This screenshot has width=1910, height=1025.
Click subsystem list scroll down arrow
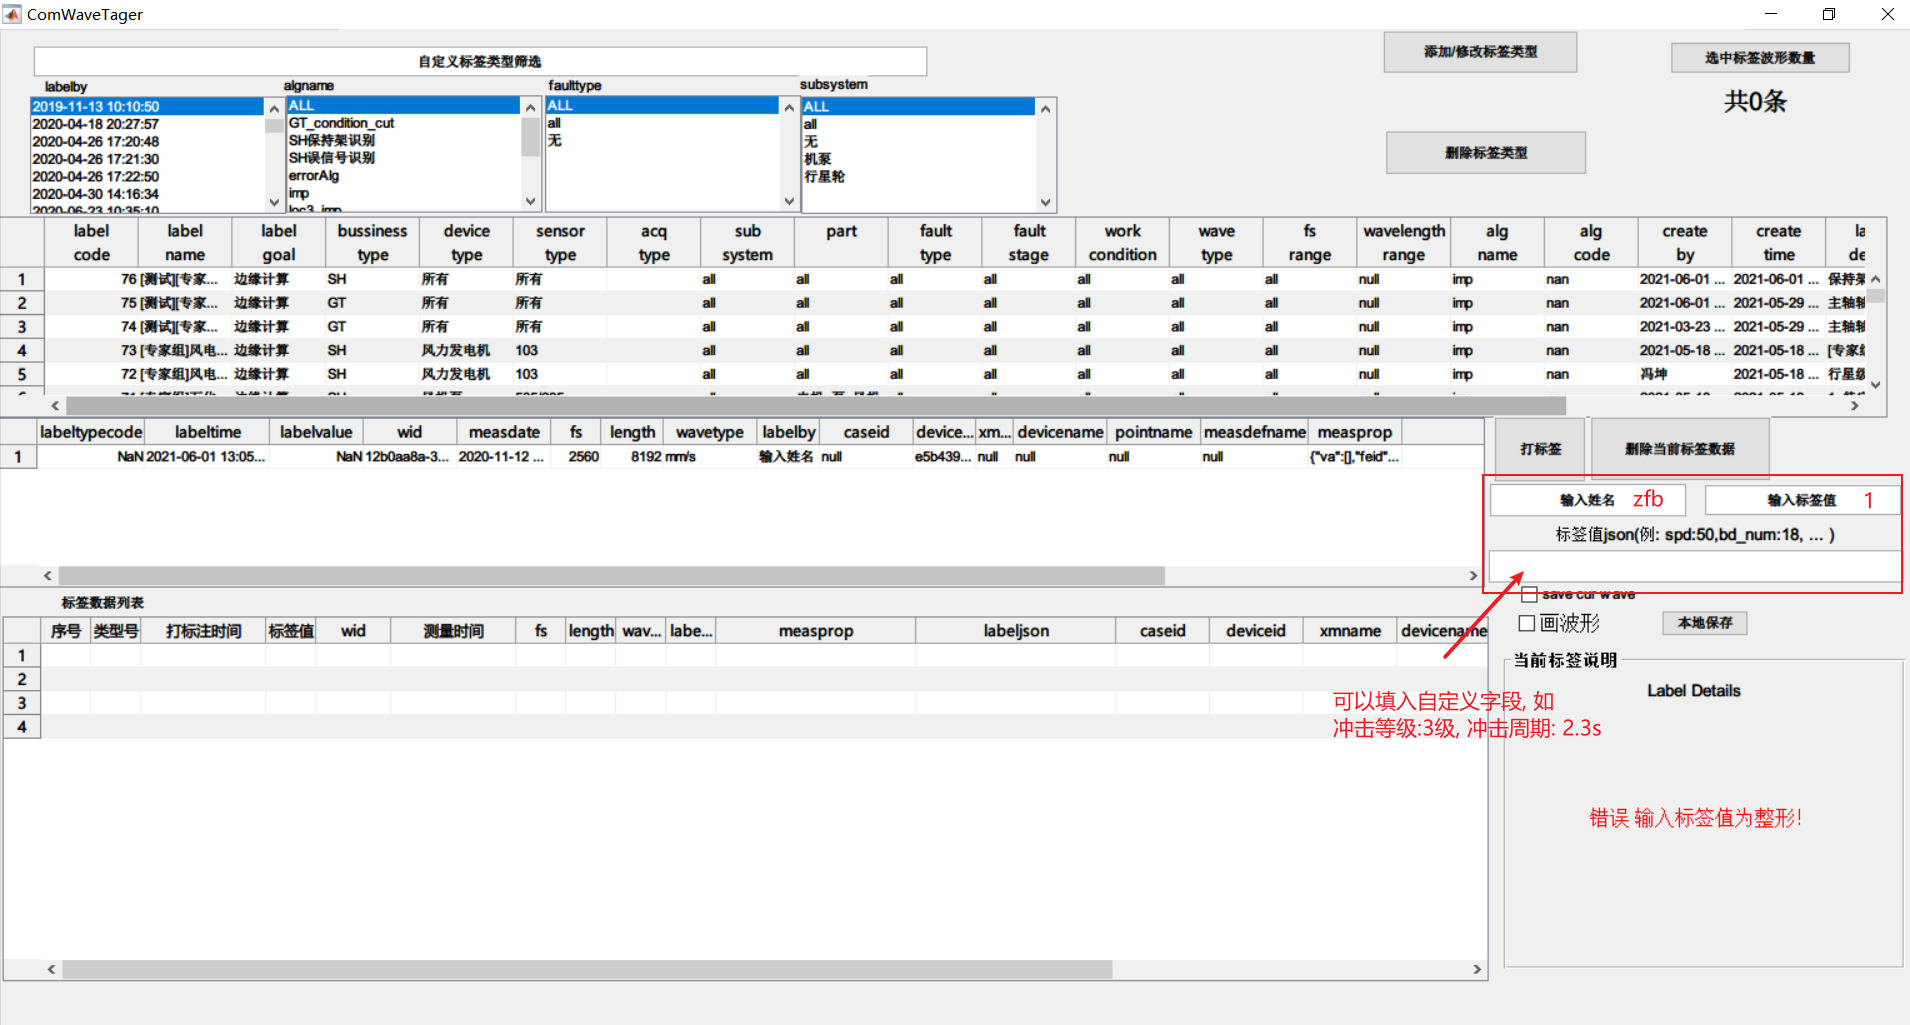click(1046, 201)
